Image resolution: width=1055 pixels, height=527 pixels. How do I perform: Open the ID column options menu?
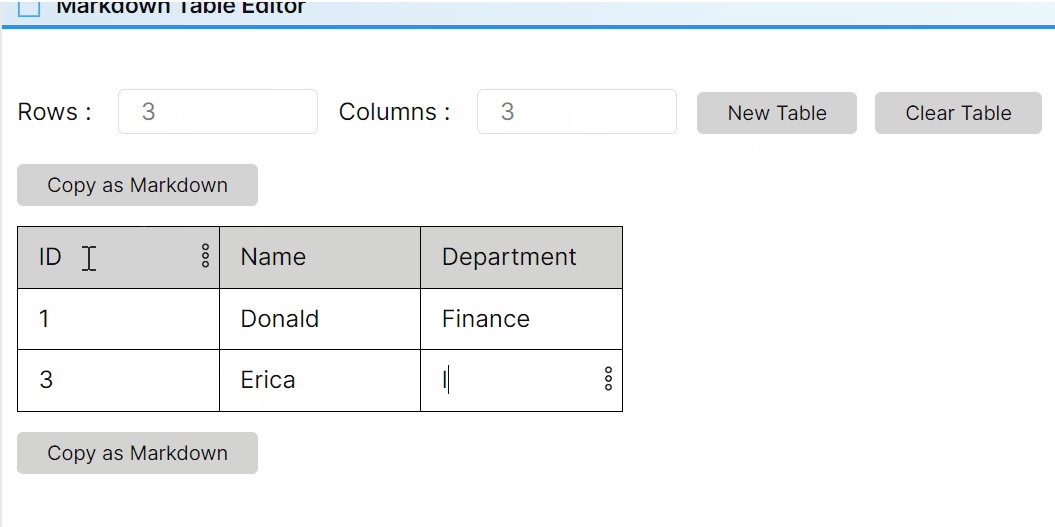[205, 256]
